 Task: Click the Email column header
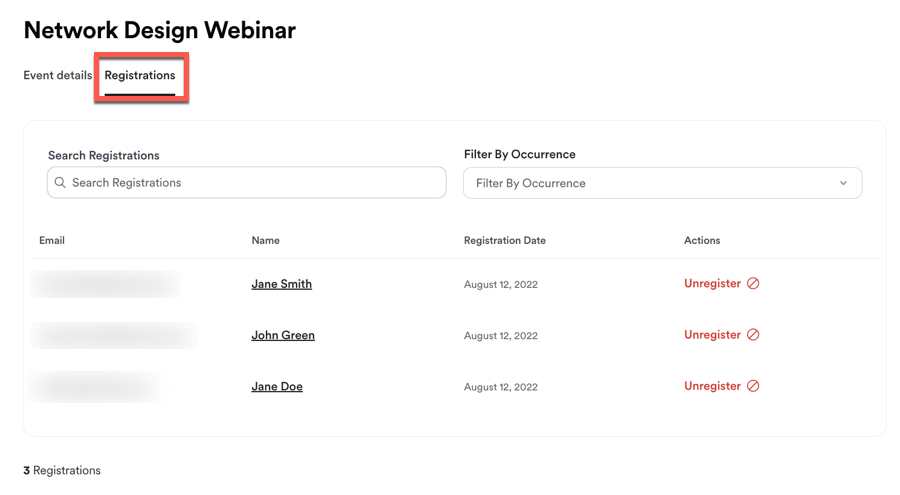pyautogui.click(x=52, y=240)
